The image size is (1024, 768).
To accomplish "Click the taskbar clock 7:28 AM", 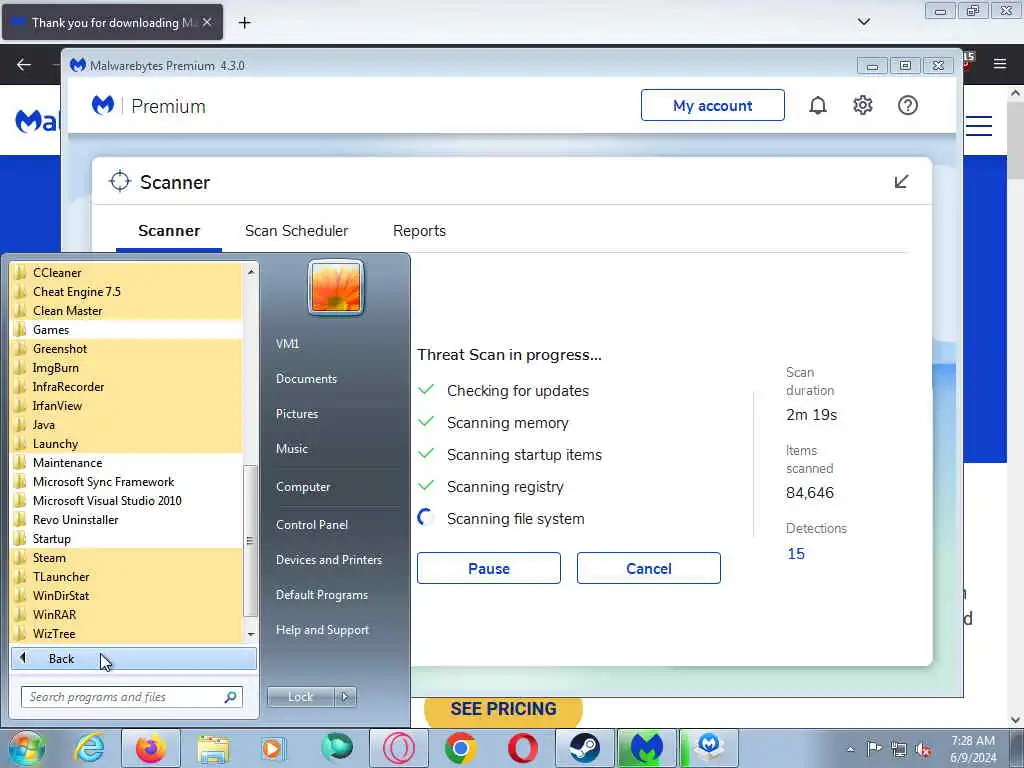I will 972,741.
